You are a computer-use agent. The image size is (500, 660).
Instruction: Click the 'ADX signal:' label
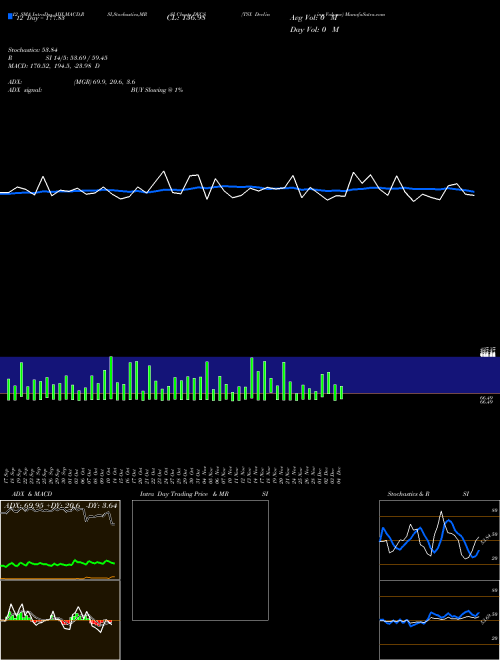coord(25,90)
